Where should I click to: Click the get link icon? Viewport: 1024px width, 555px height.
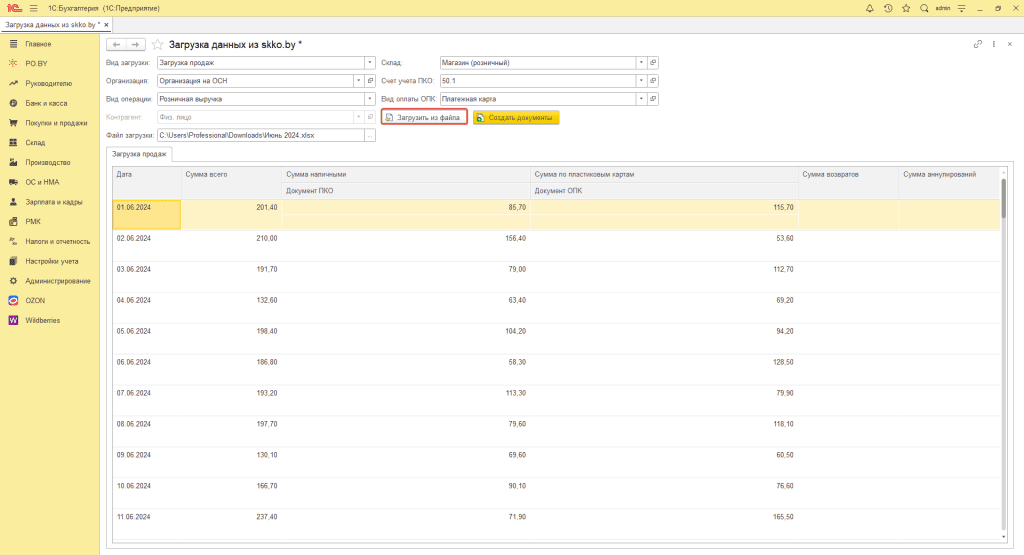[x=977, y=45]
